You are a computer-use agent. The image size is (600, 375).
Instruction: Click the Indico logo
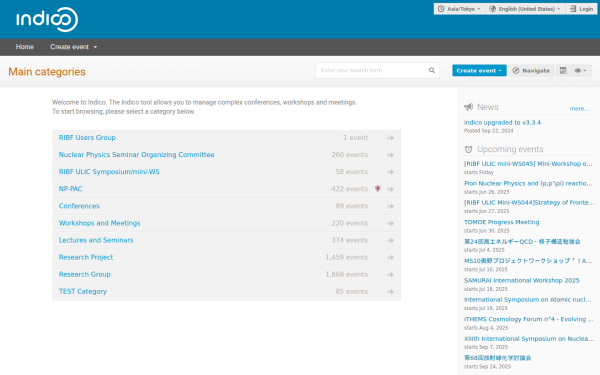click(47, 20)
